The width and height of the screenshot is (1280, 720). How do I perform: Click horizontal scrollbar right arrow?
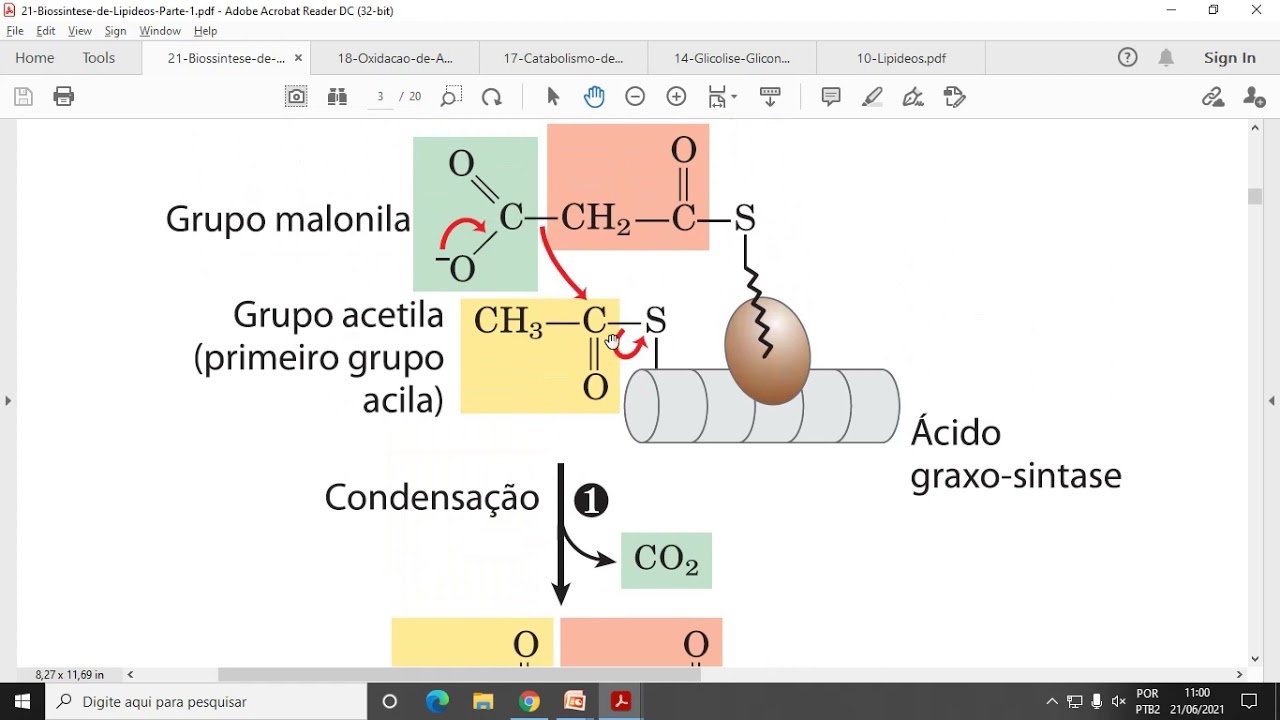pos(1240,675)
